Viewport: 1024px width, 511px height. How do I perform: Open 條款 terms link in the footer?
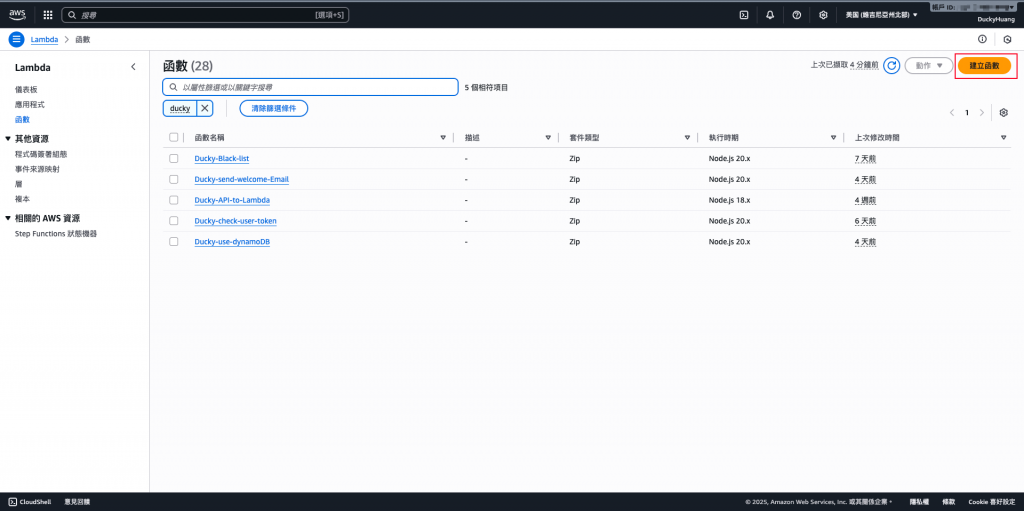(949, 502)
